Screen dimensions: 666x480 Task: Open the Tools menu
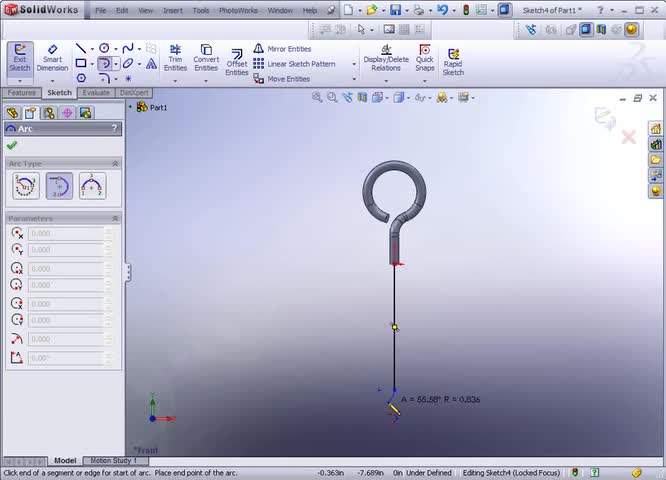(200, 10)
